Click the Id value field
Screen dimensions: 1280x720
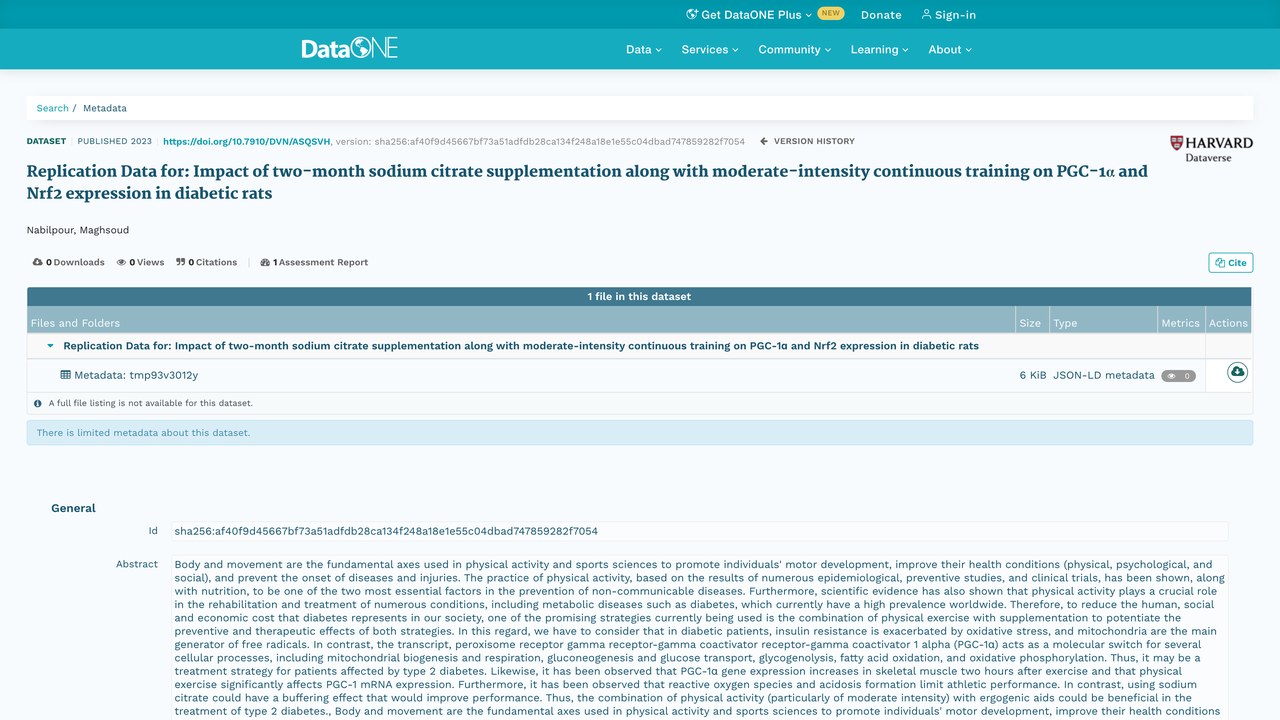[700, 531]
